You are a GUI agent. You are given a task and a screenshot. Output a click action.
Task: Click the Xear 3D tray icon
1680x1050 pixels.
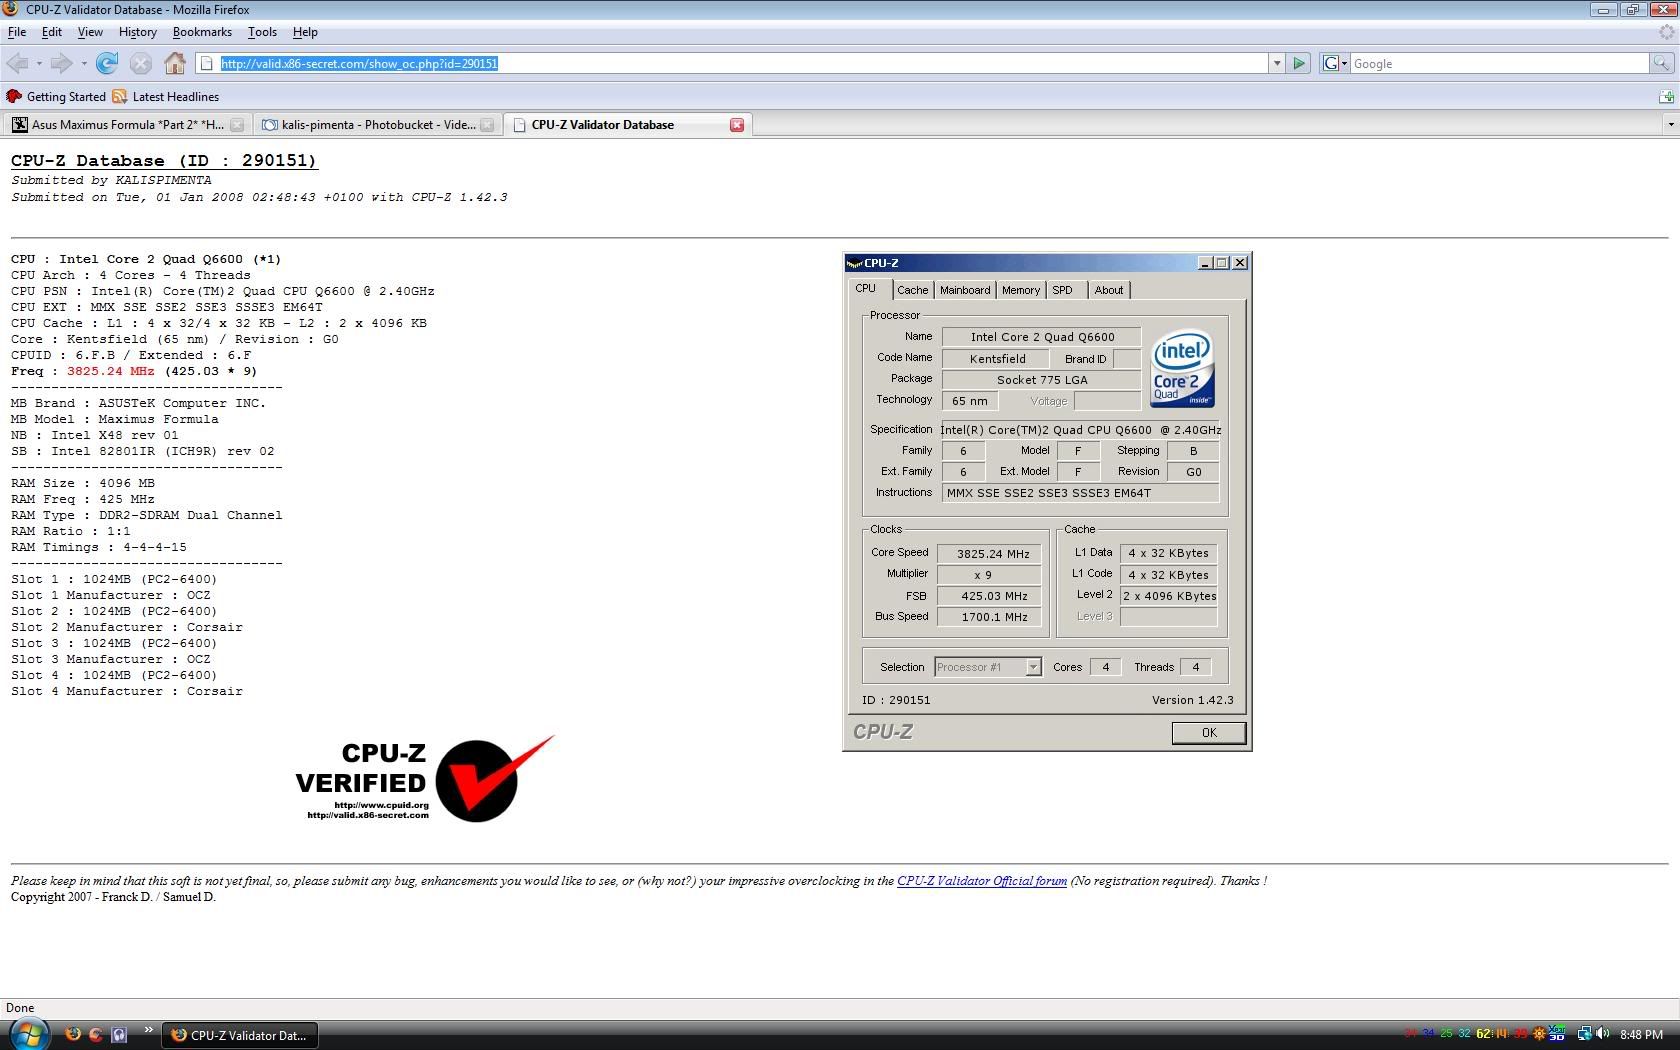click(x=1557, y=1033)
